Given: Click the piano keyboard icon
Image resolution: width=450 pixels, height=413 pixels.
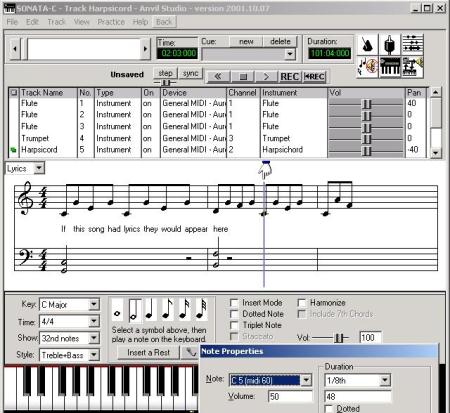Looking at the screenshot, I should point(389,66).
